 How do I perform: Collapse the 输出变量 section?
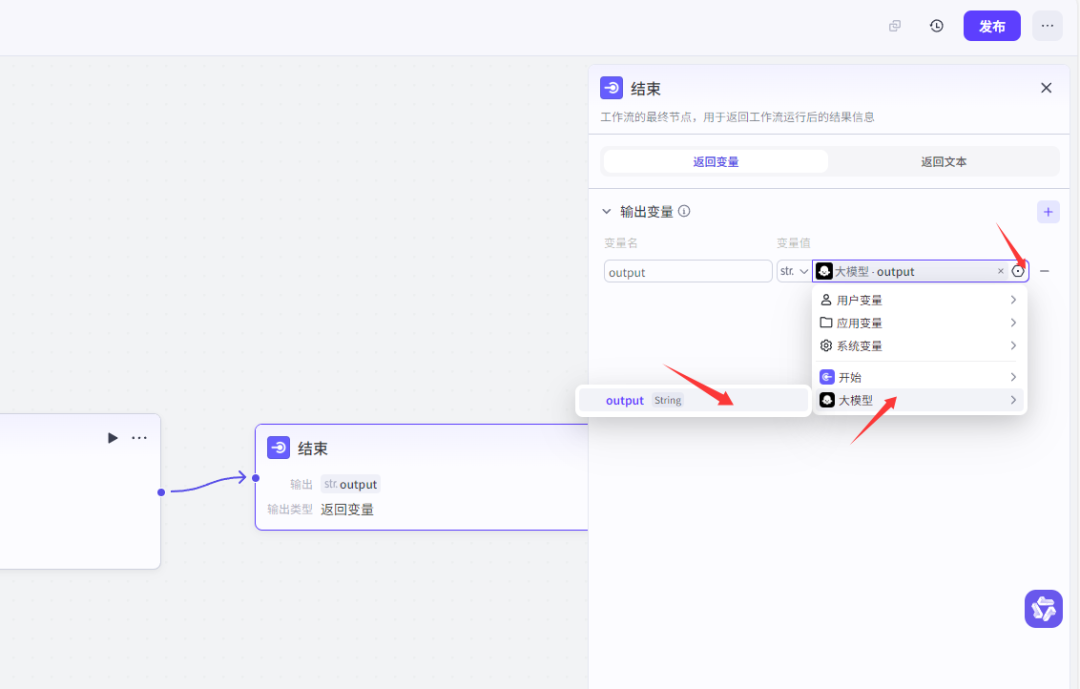tap(606, 211)
